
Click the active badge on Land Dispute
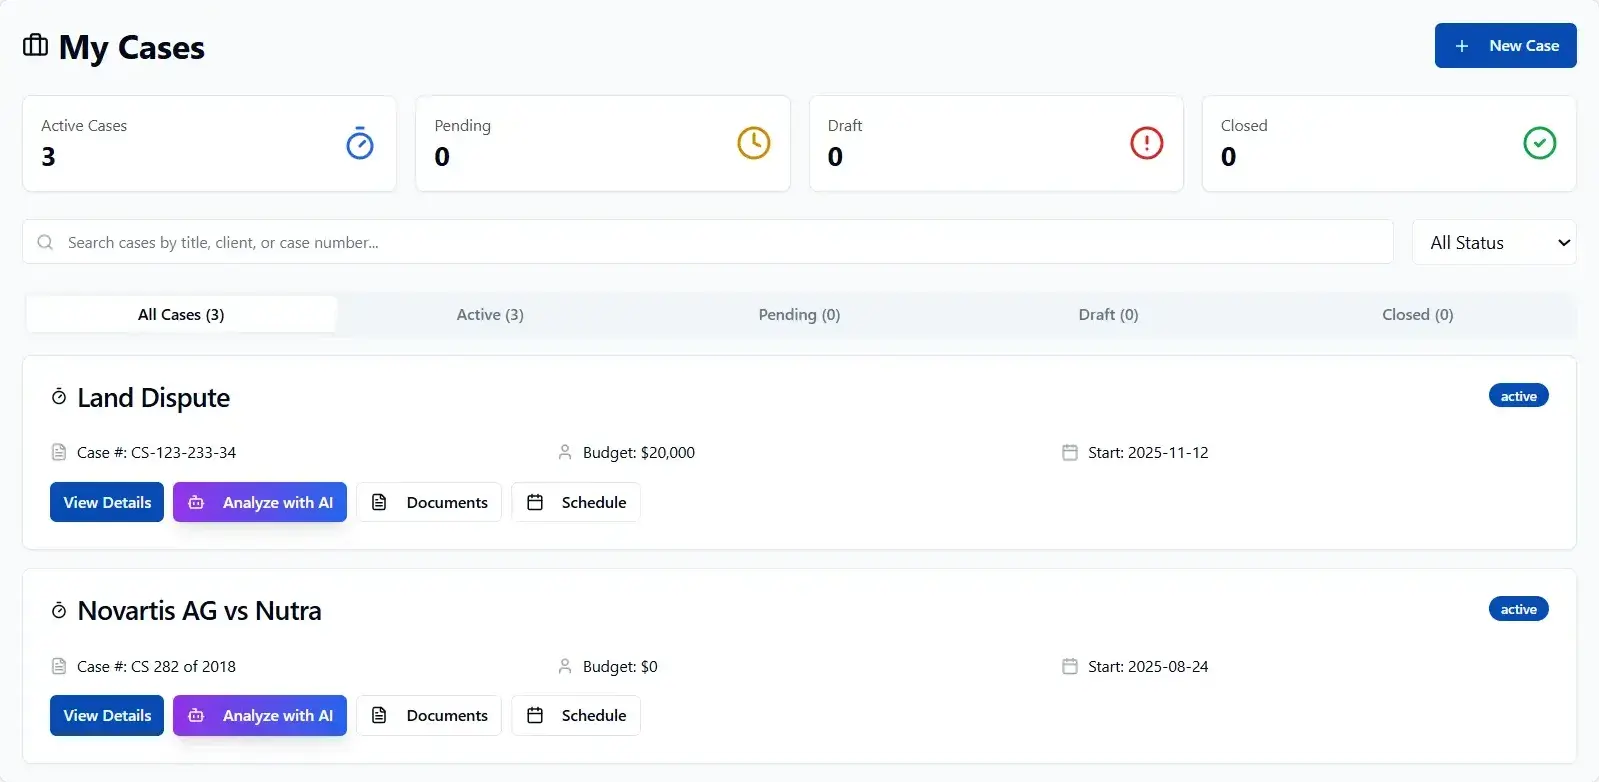[x=1518, y=396]
